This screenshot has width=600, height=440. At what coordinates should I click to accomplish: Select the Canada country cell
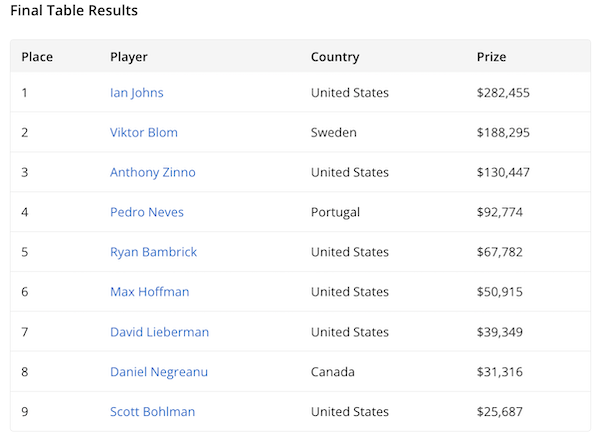(333, 372)
